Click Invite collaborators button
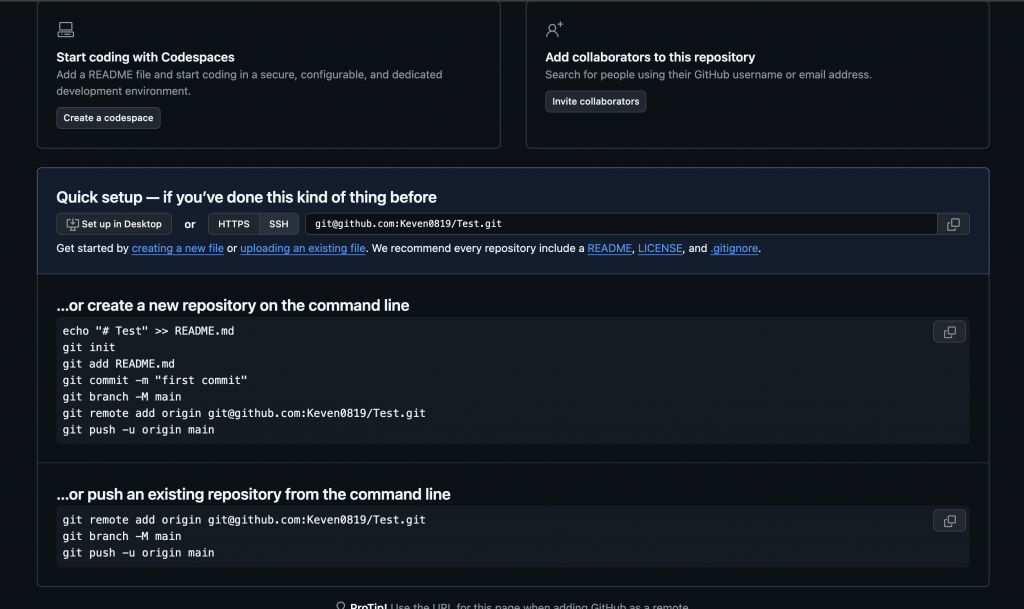The width and height of the screenshot is (1024, 609). (x=596, y=101)
